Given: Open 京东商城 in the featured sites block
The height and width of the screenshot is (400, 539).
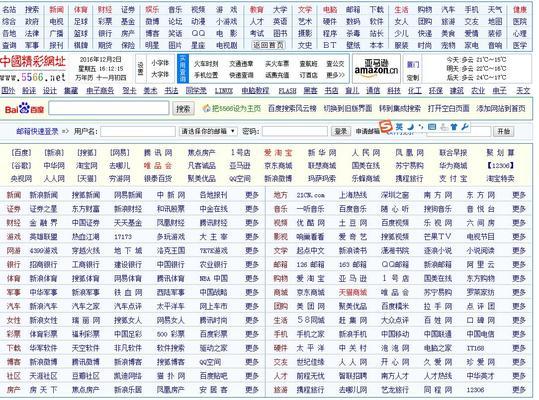Looking at the screenshot, I should click(278, 166).
